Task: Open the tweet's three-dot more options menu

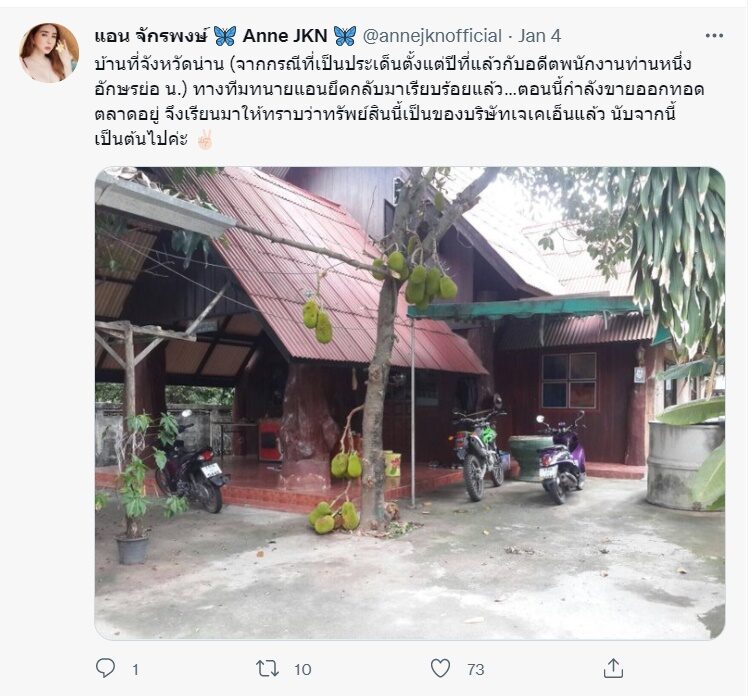Action: [x=714, y=35]
